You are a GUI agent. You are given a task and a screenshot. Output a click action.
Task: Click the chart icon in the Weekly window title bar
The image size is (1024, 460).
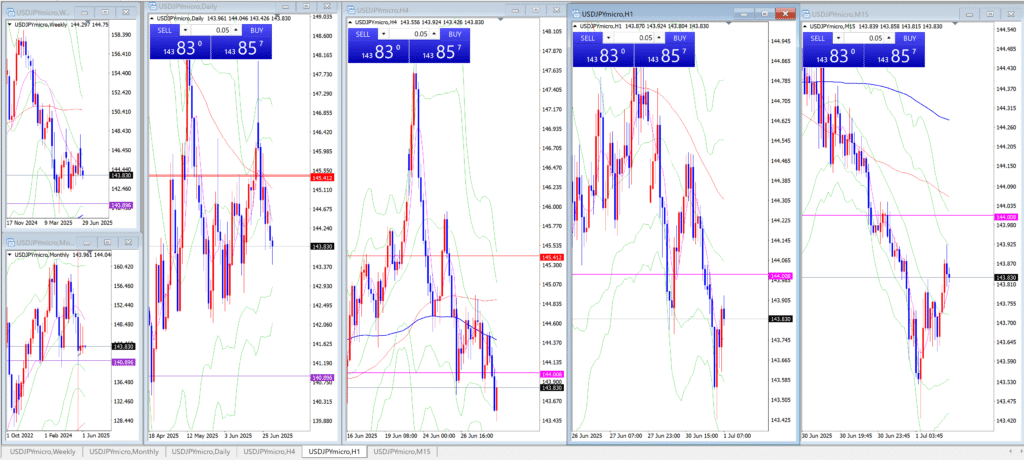(x=10, y=12)
